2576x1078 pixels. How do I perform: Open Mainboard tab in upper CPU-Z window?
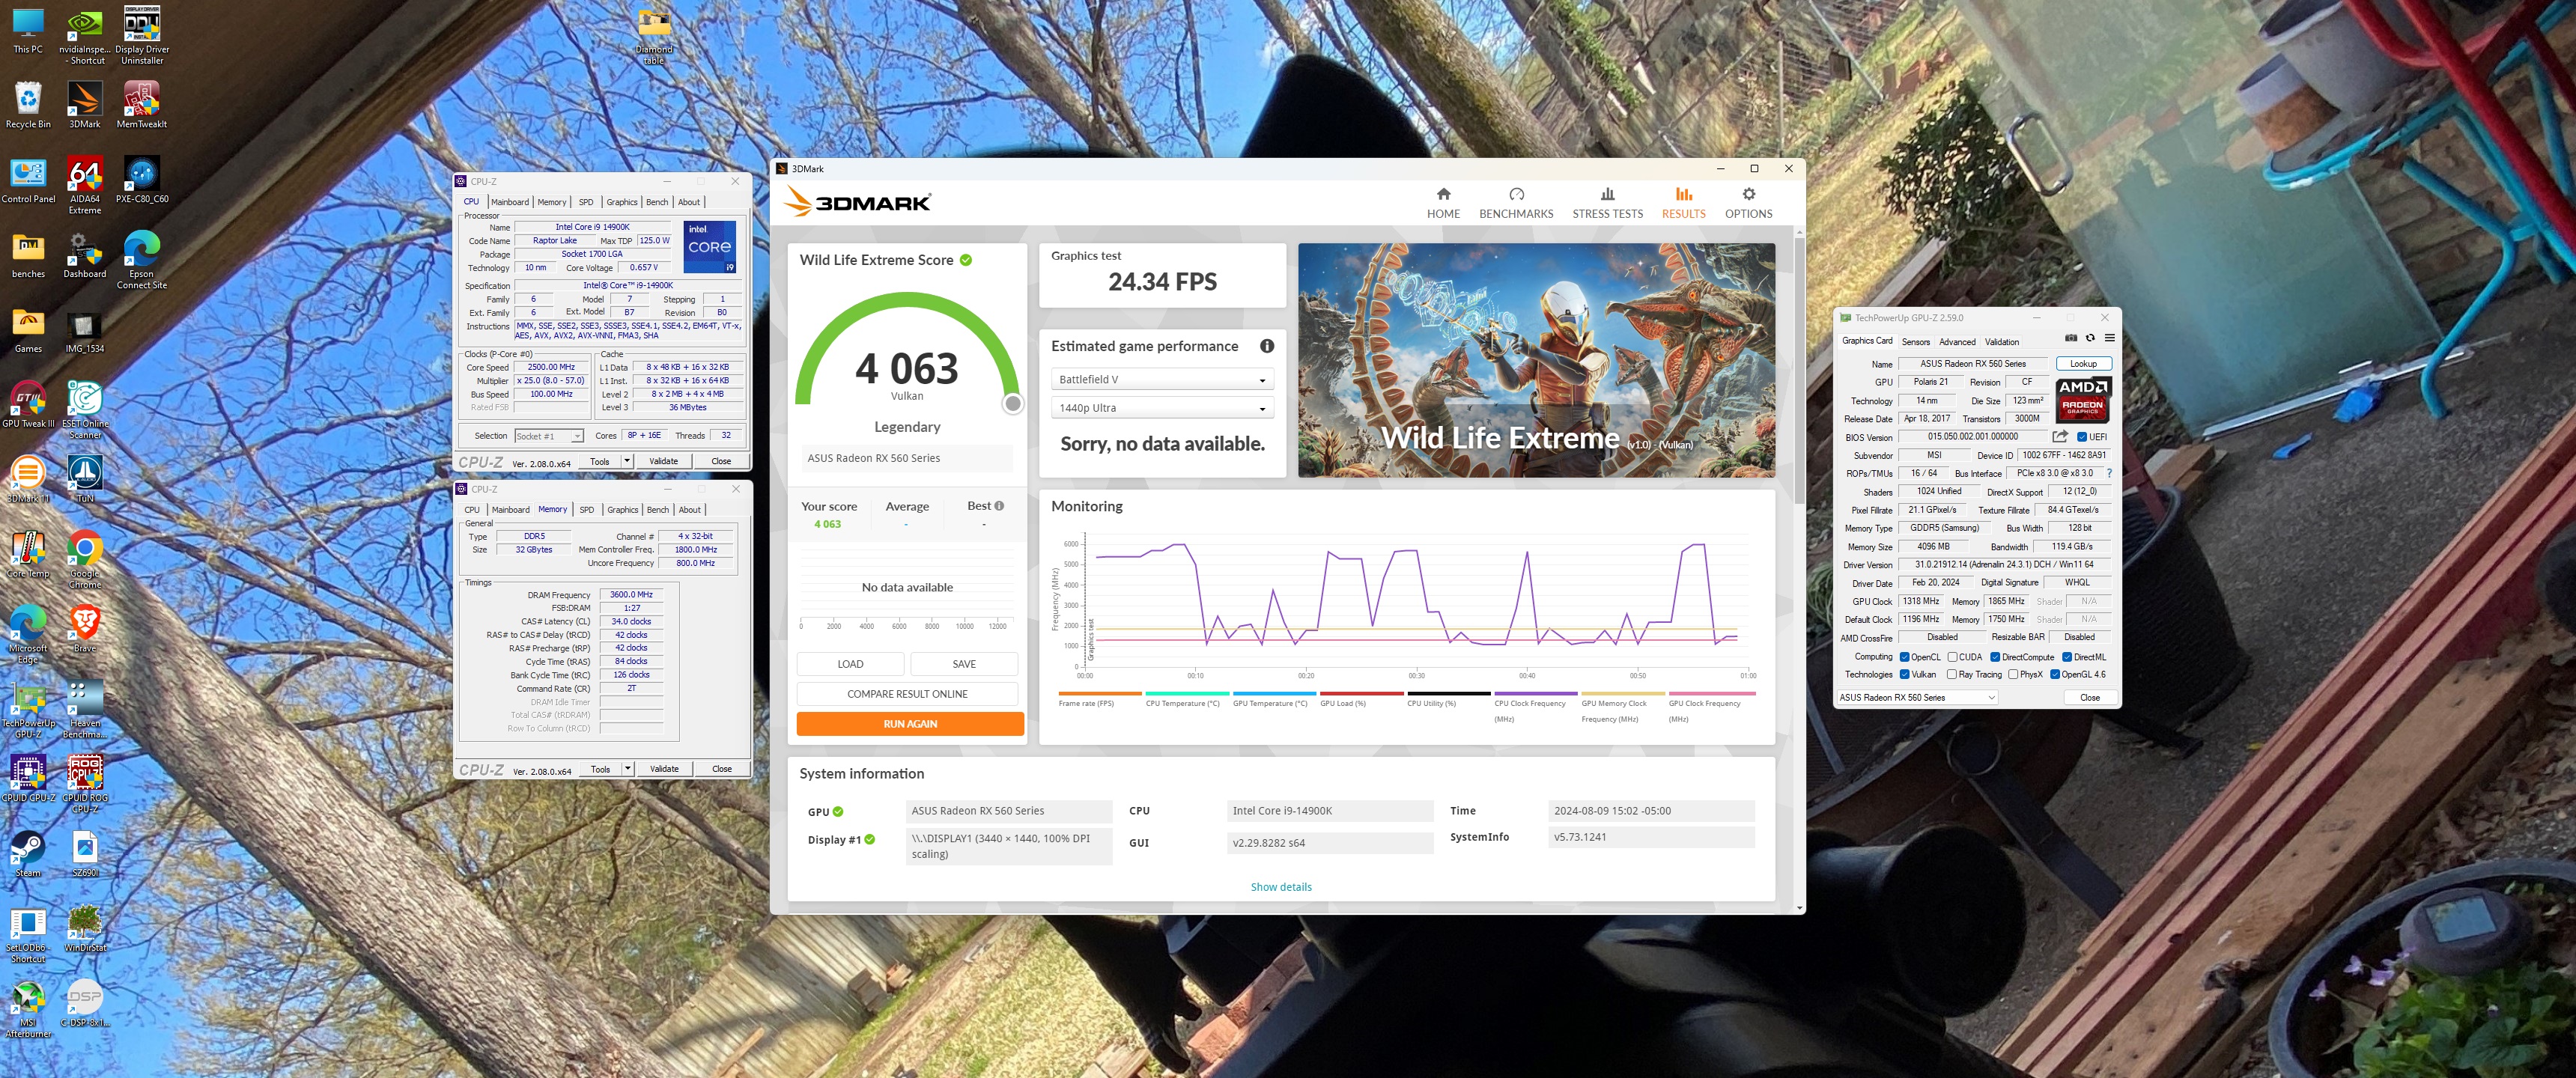pyautogui.click(x=509, y=202)
